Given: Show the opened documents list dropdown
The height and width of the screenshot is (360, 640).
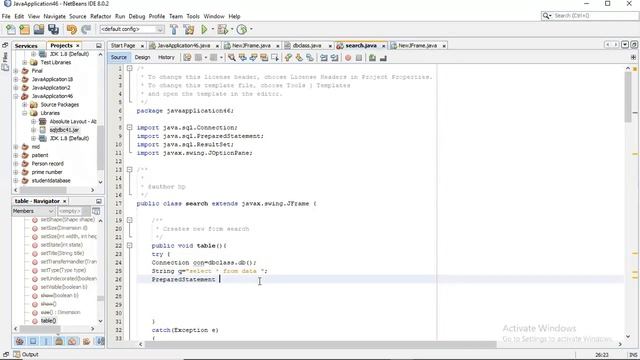Looking at the screenshot, I should (625, 45).
